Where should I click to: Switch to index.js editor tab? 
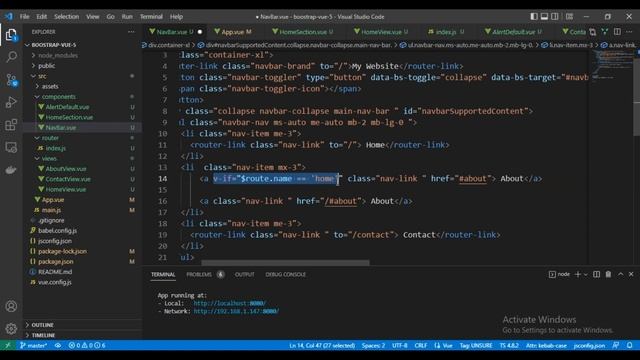pos(446,31)
